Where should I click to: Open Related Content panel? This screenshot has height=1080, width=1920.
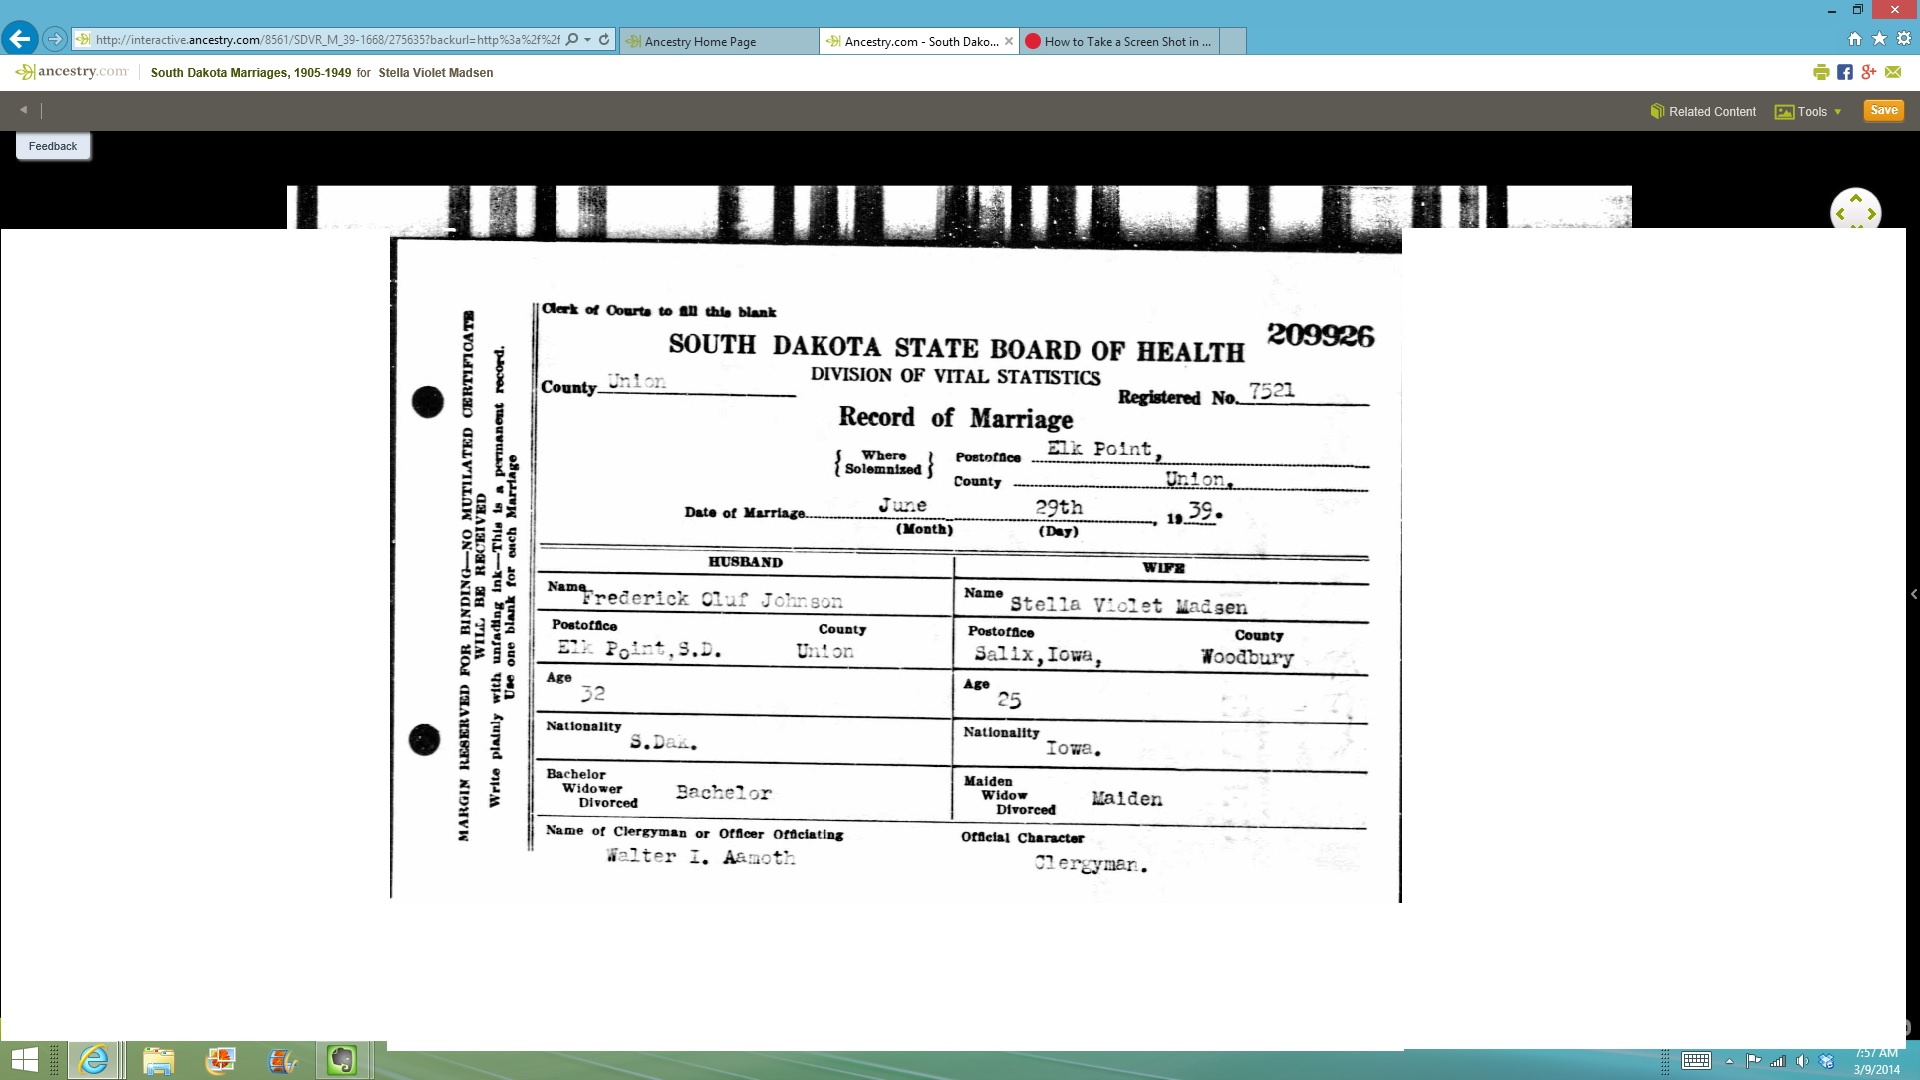[x=1703, y=111]
